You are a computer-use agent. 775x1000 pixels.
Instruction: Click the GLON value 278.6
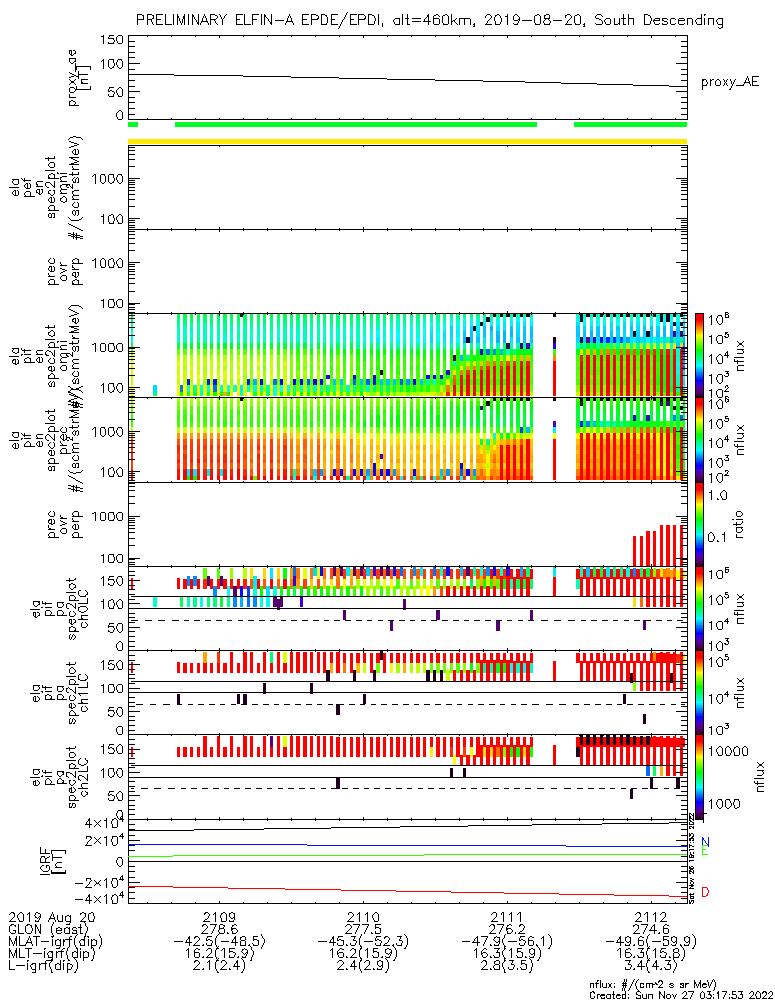219,930
